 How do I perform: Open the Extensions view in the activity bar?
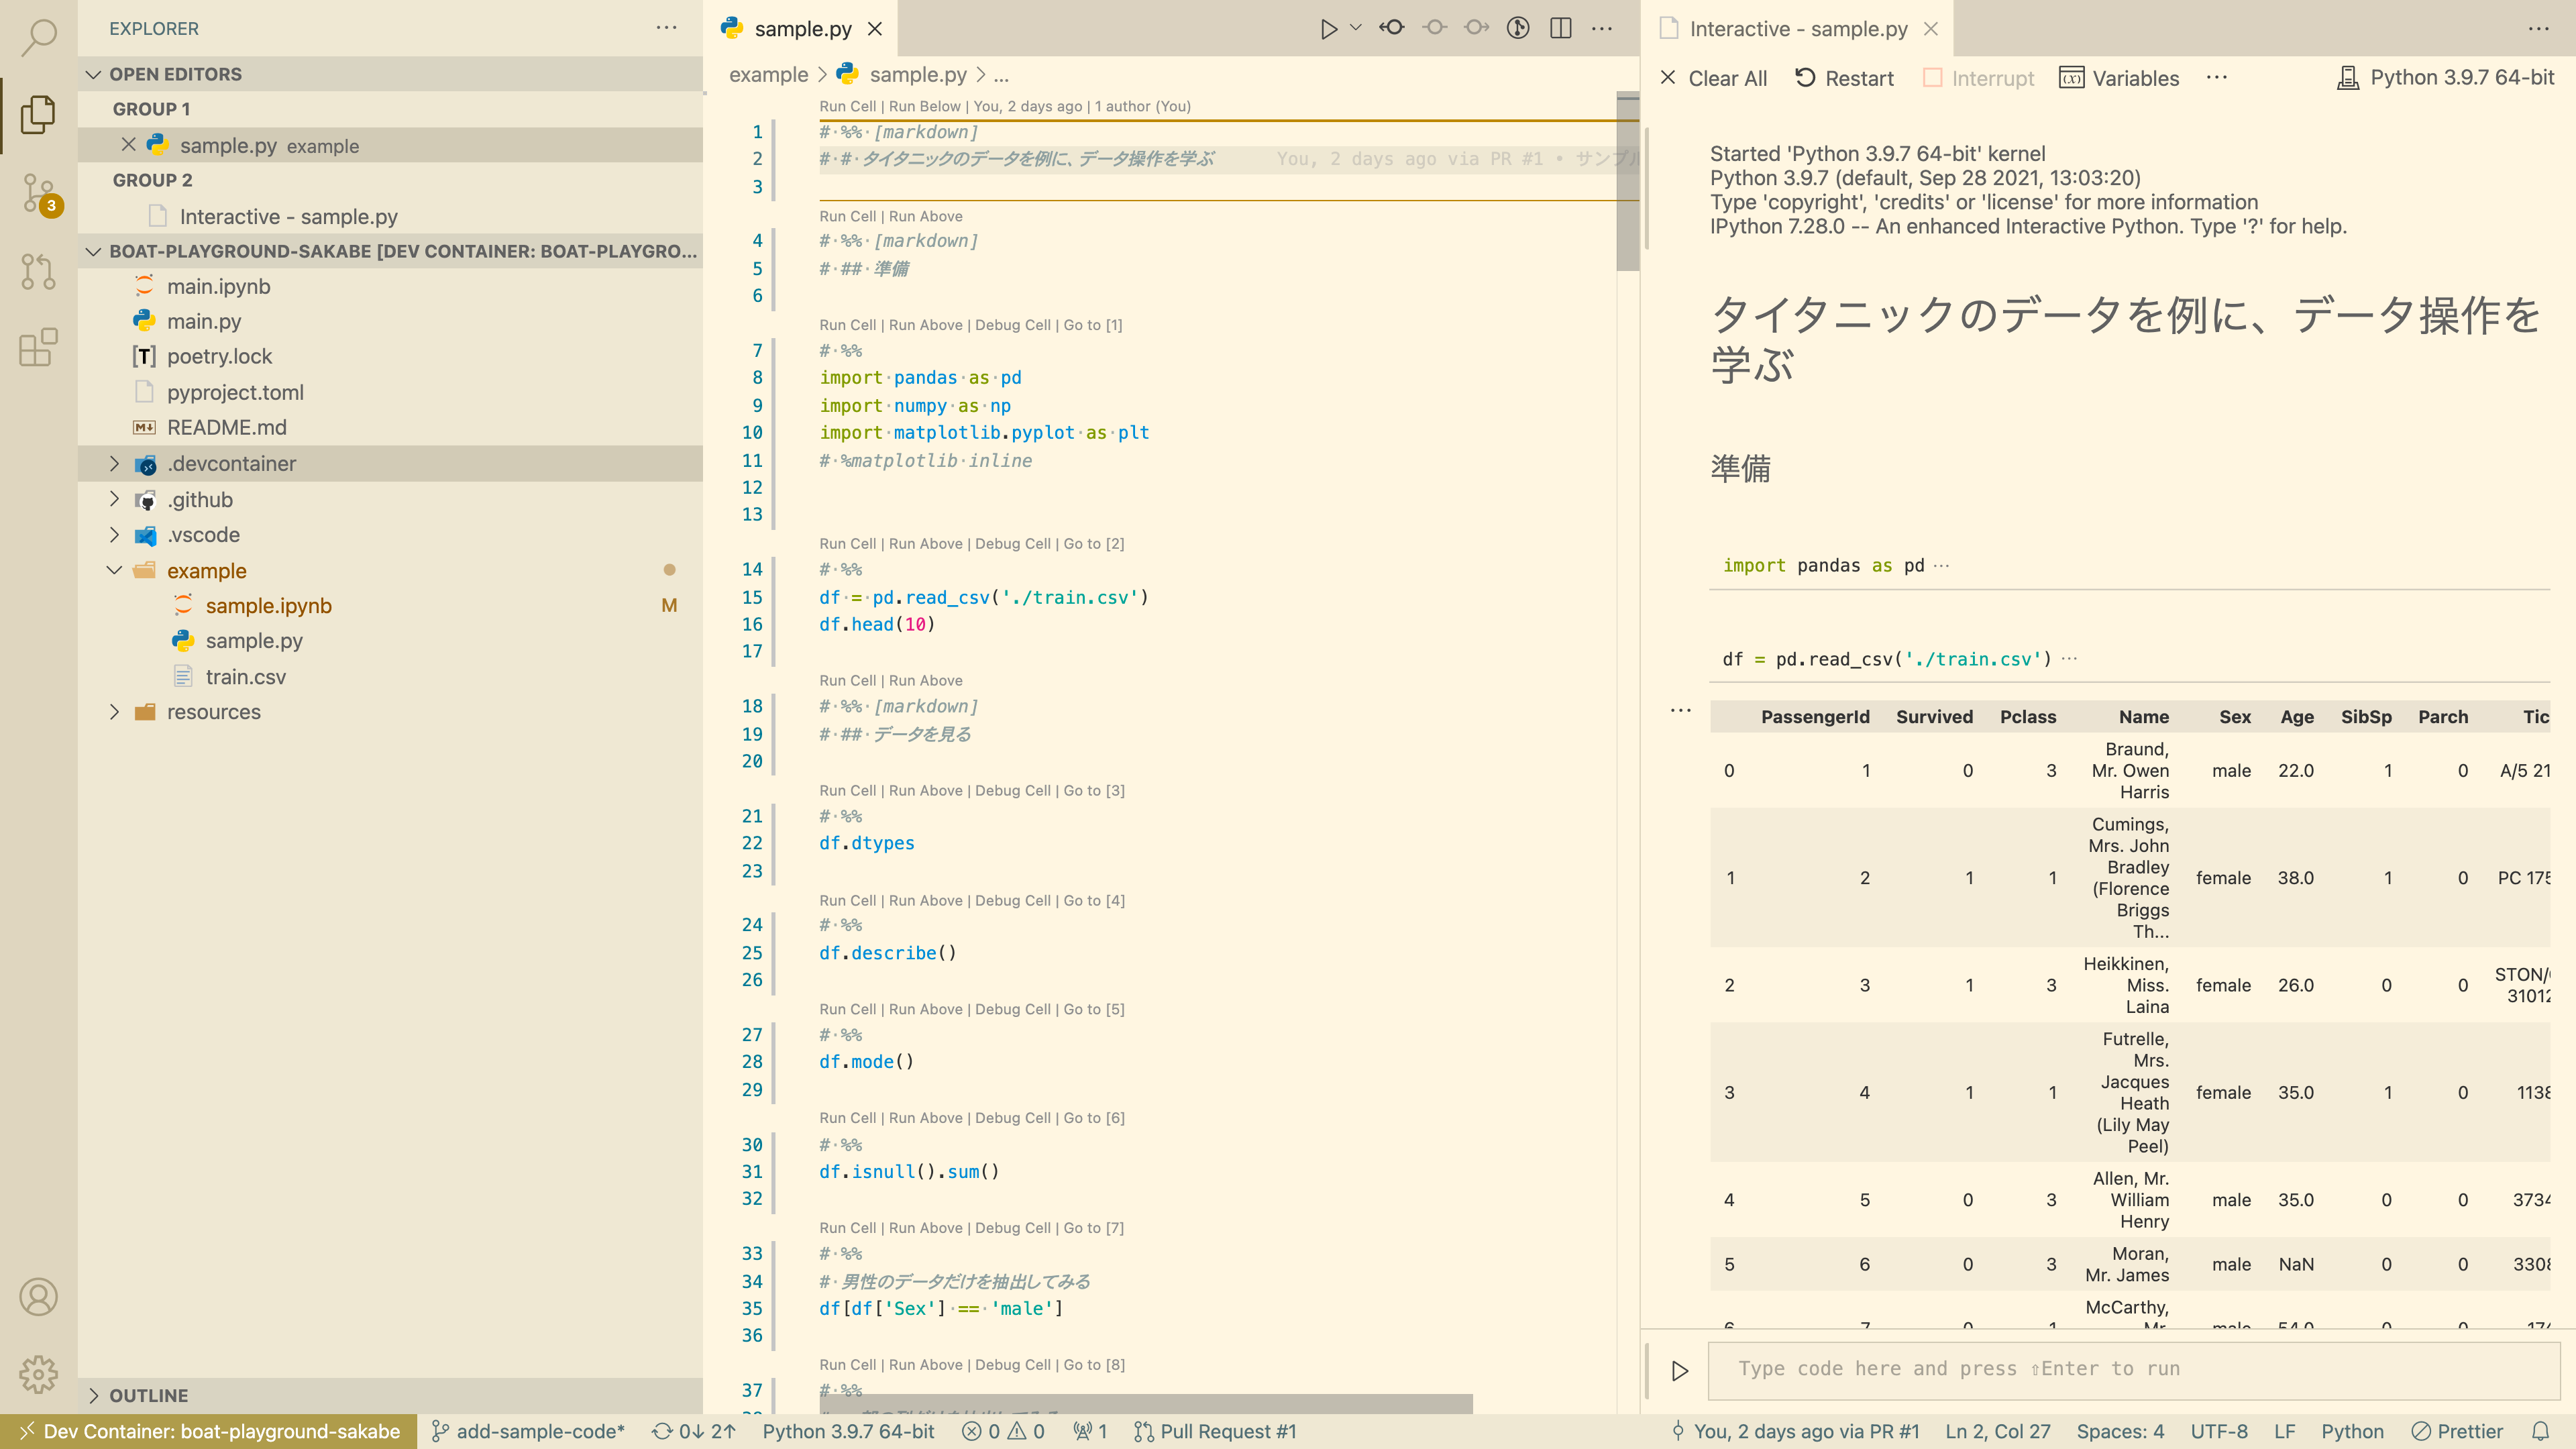click(38, 348)
